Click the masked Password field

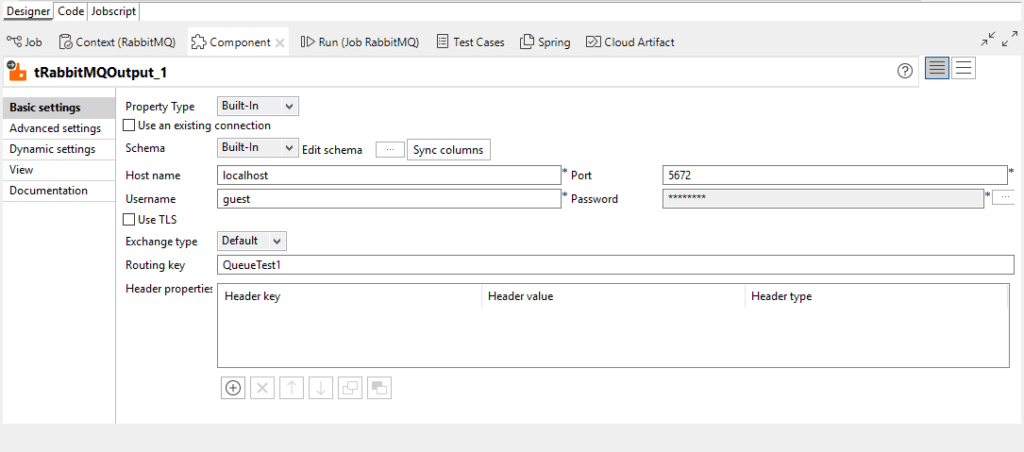click(x=824, y=199)
